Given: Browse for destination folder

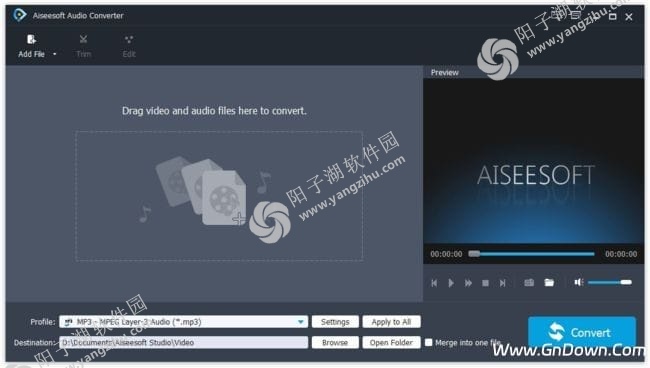Looking at the screenshot, I should point(335,343).
